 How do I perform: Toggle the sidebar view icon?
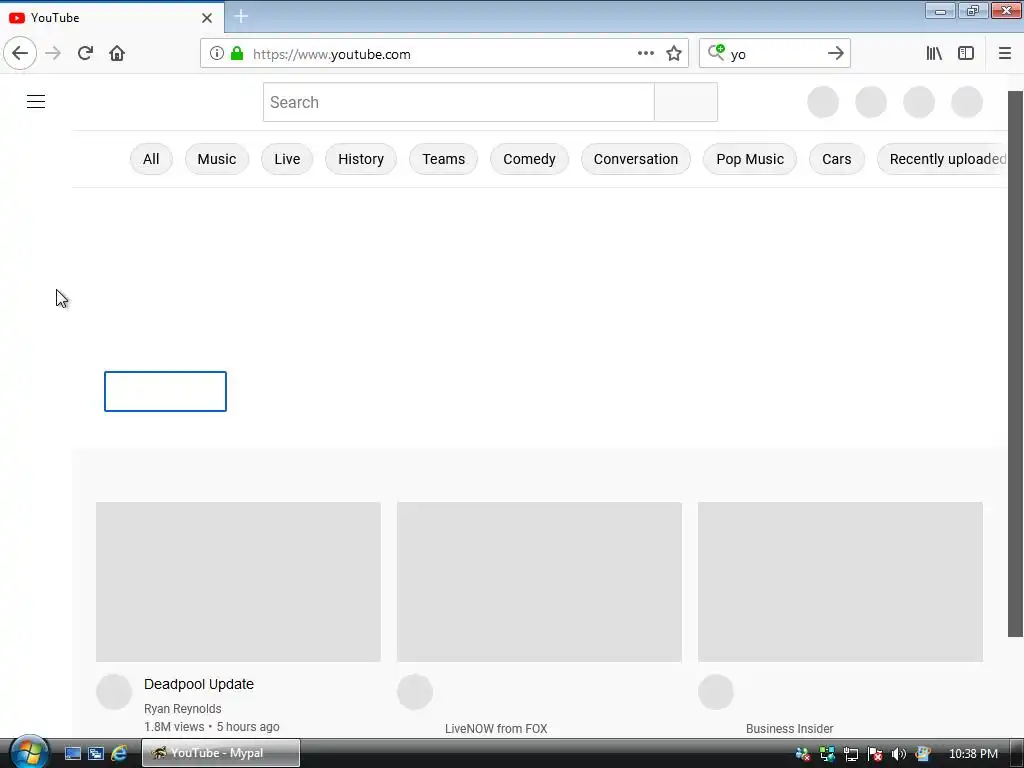click(966, 54)
